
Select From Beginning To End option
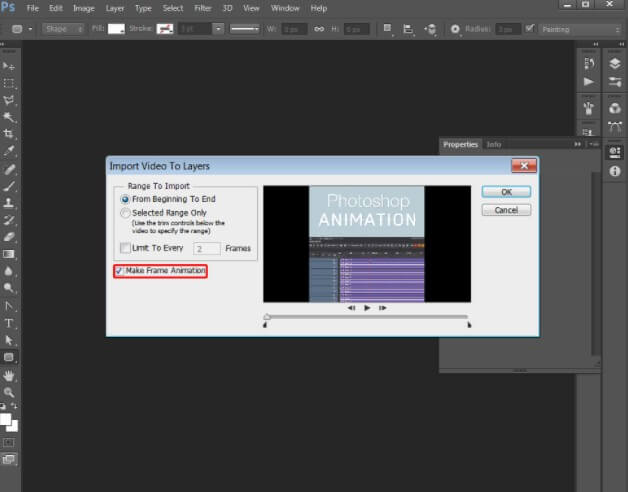(125, 199)
